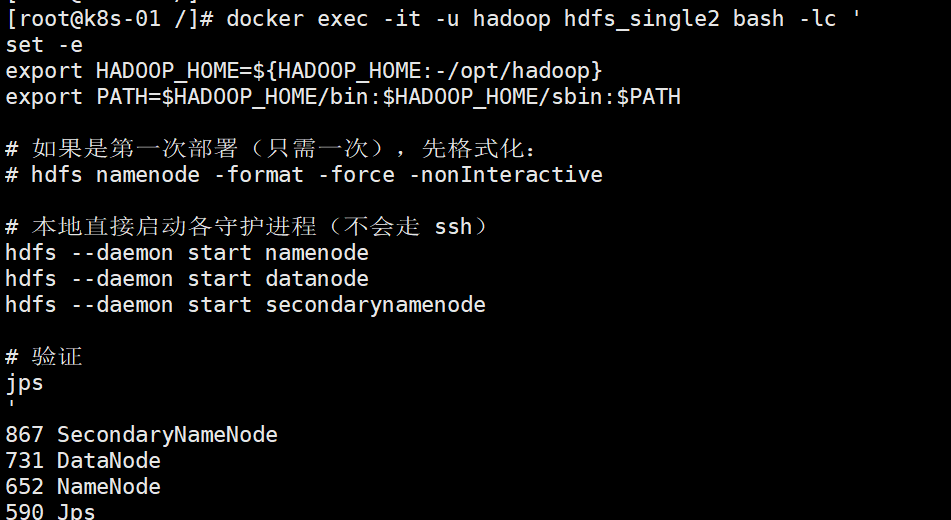Click the '590 Jps' output line
The image size is (951, 520).
click(50, 512)
